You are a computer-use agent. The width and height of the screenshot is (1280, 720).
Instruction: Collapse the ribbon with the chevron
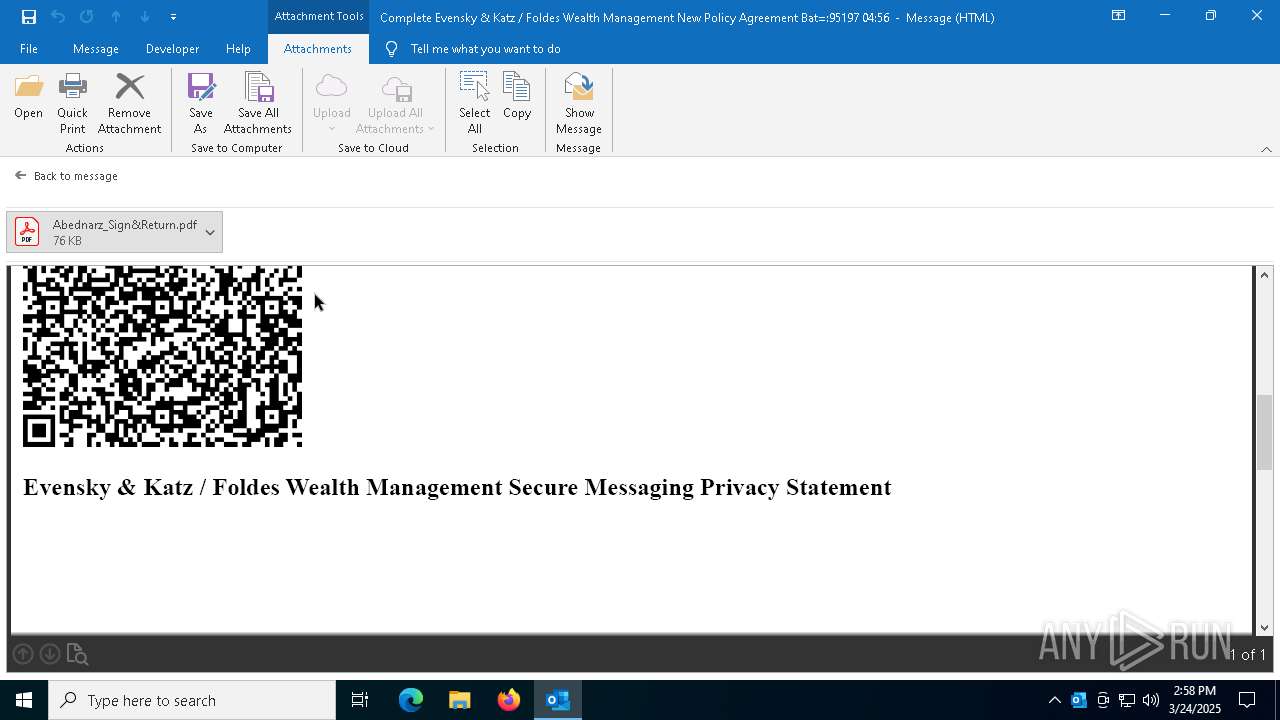[x=1266, y=149]
